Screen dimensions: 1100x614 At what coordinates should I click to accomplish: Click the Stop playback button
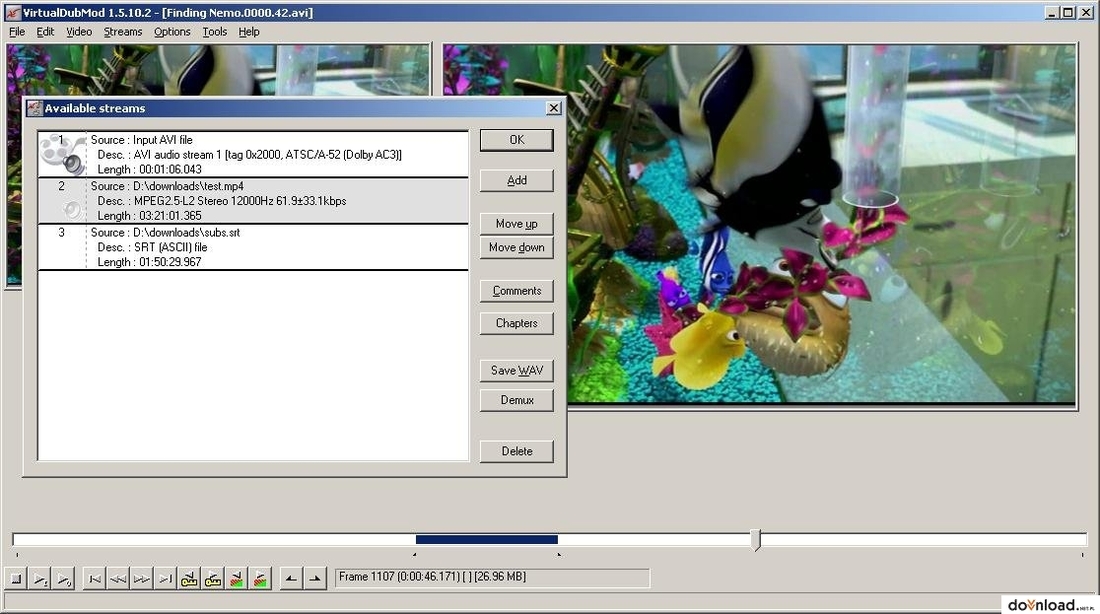coord(16,579)
